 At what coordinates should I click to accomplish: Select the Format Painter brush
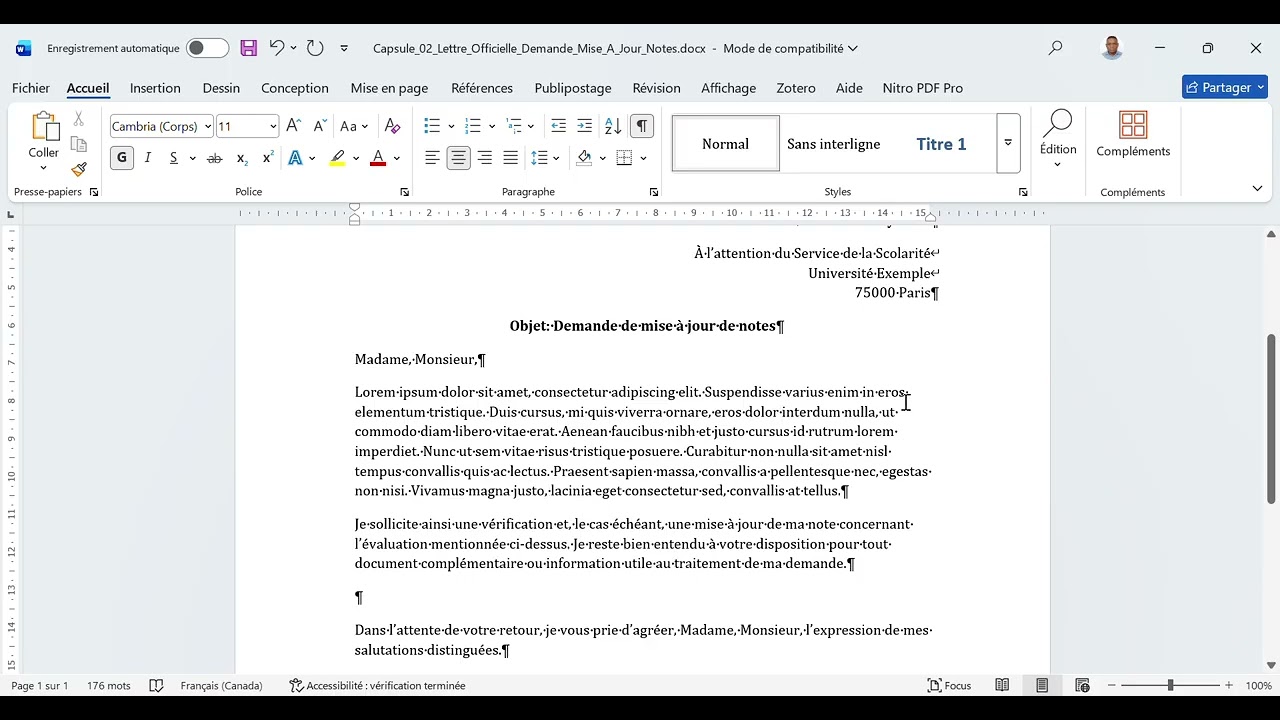coord(79,169)
